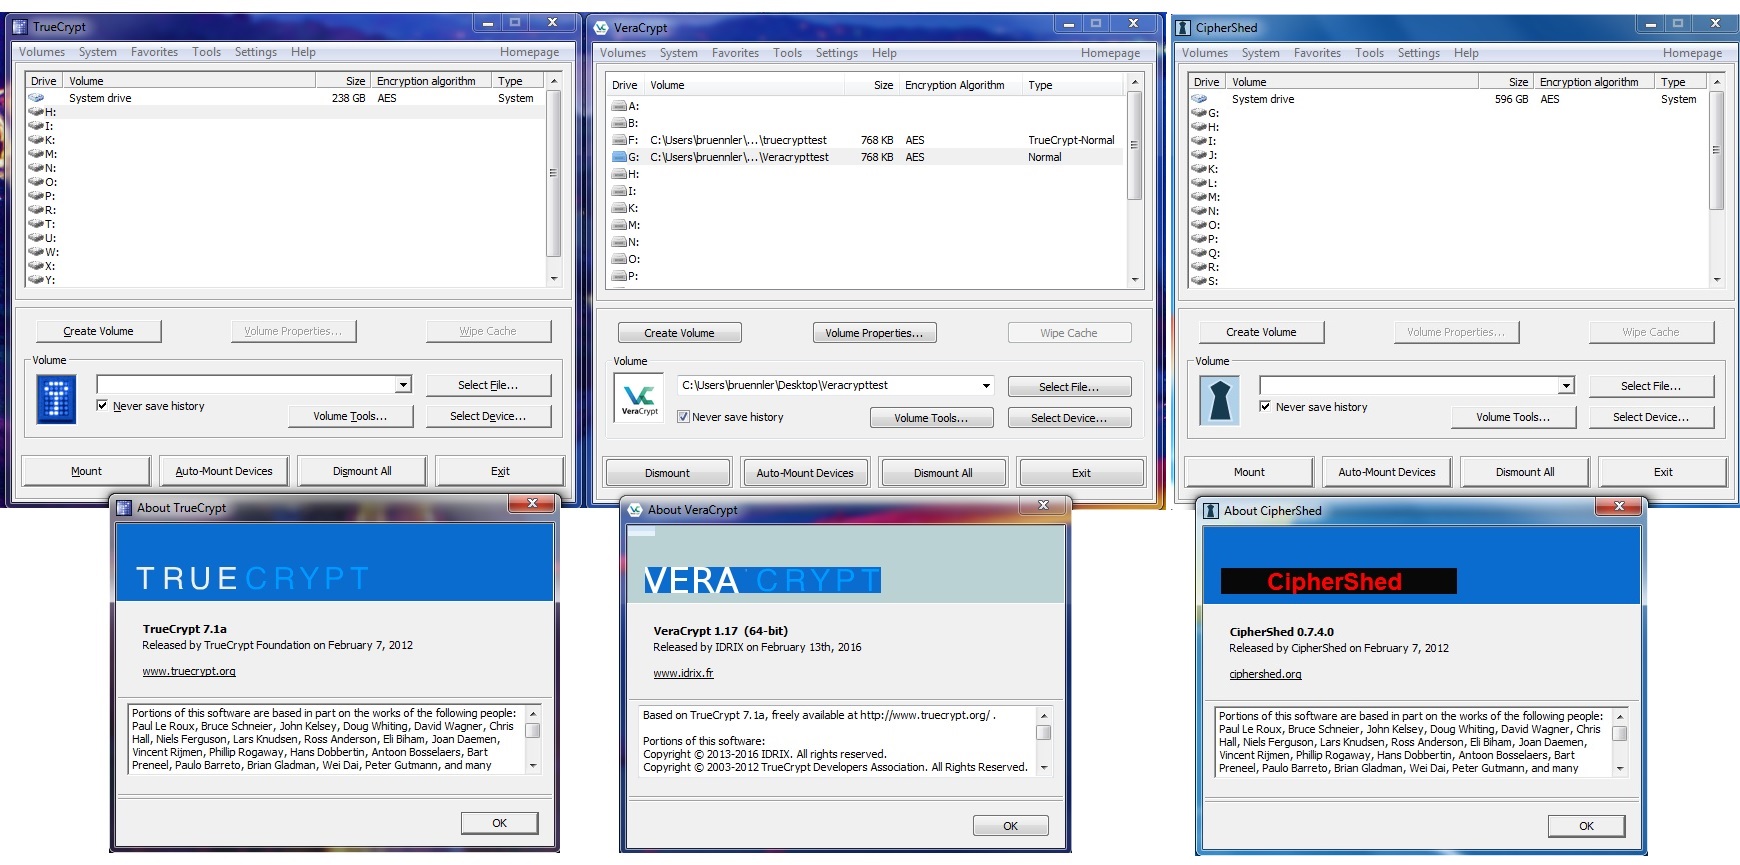Image resolution: width=1740 pixels, height=865 pixels.
Task: Uncheck Never save history in VeraCrypt
Action: [x=683, y=417]
